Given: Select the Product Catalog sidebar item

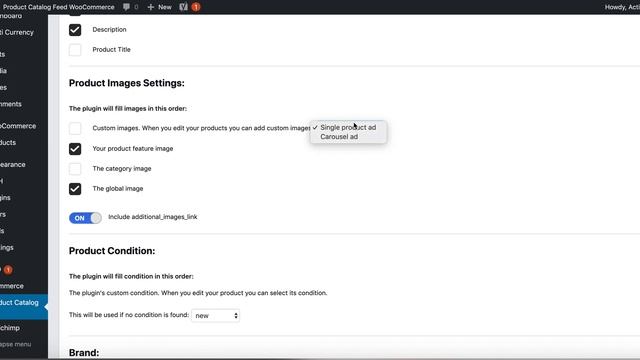Looking at the screenshot, I should (x=24, y=307).
